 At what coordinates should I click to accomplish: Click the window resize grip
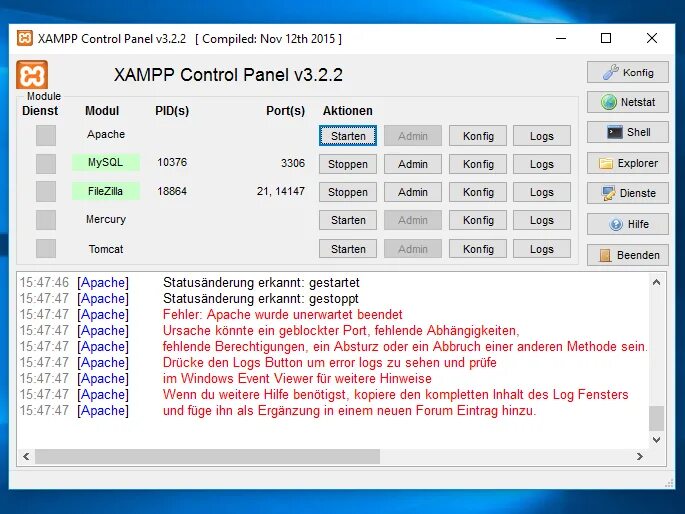click(669, 483)
